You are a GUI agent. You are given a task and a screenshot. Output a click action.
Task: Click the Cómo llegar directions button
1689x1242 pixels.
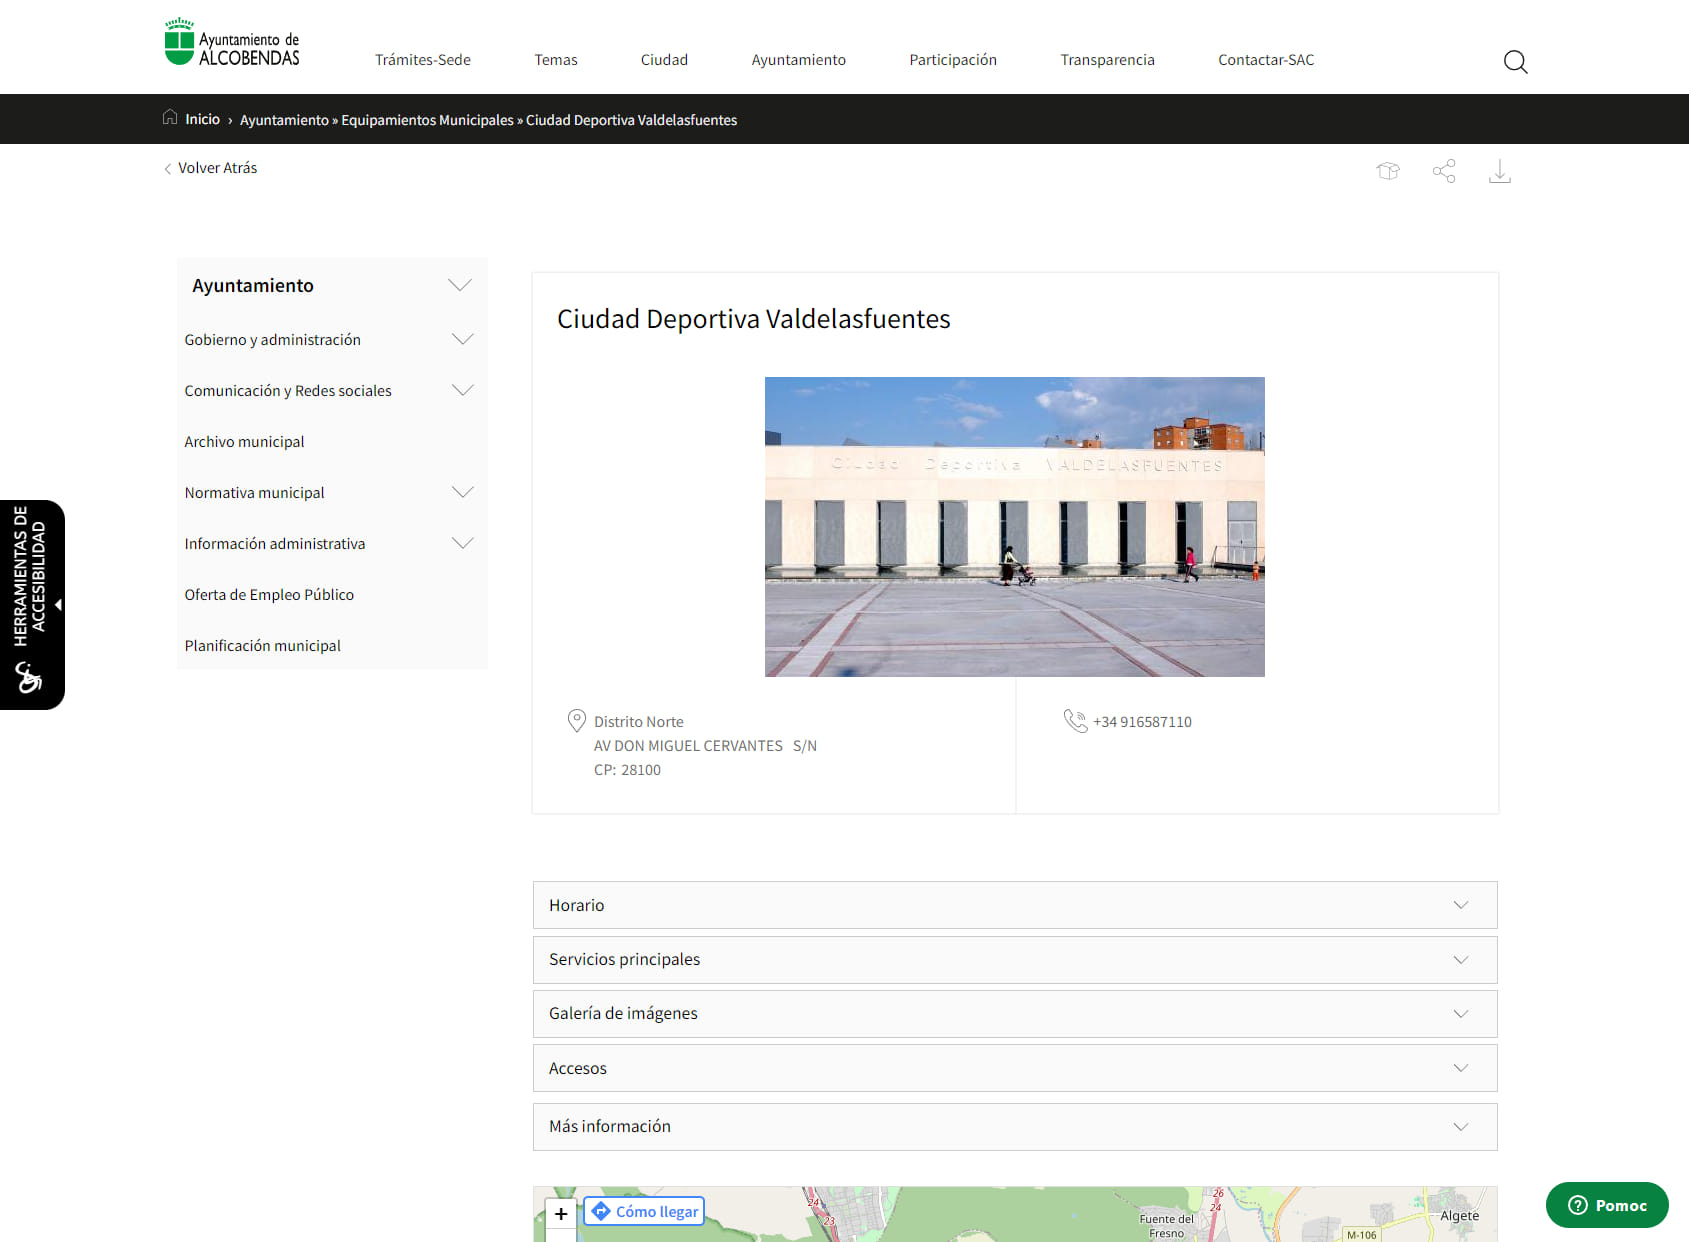(644, 1211)
